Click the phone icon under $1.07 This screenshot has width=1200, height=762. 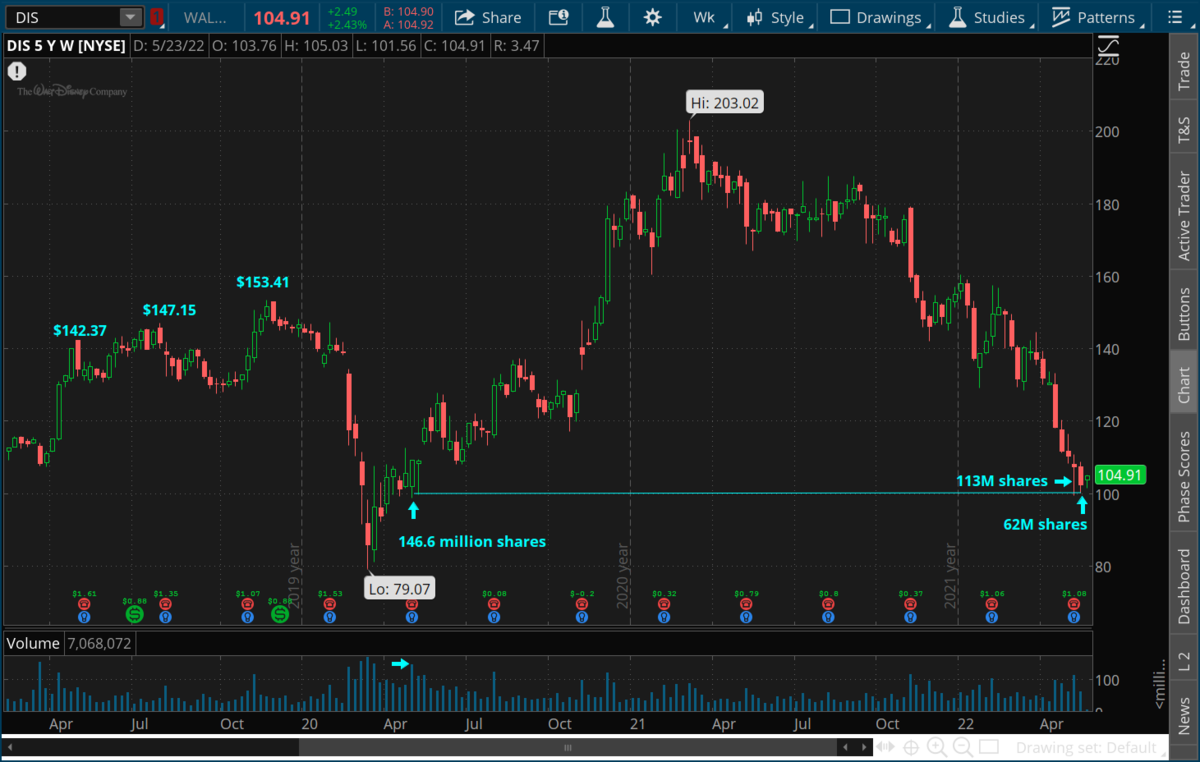tap(248, 604)
